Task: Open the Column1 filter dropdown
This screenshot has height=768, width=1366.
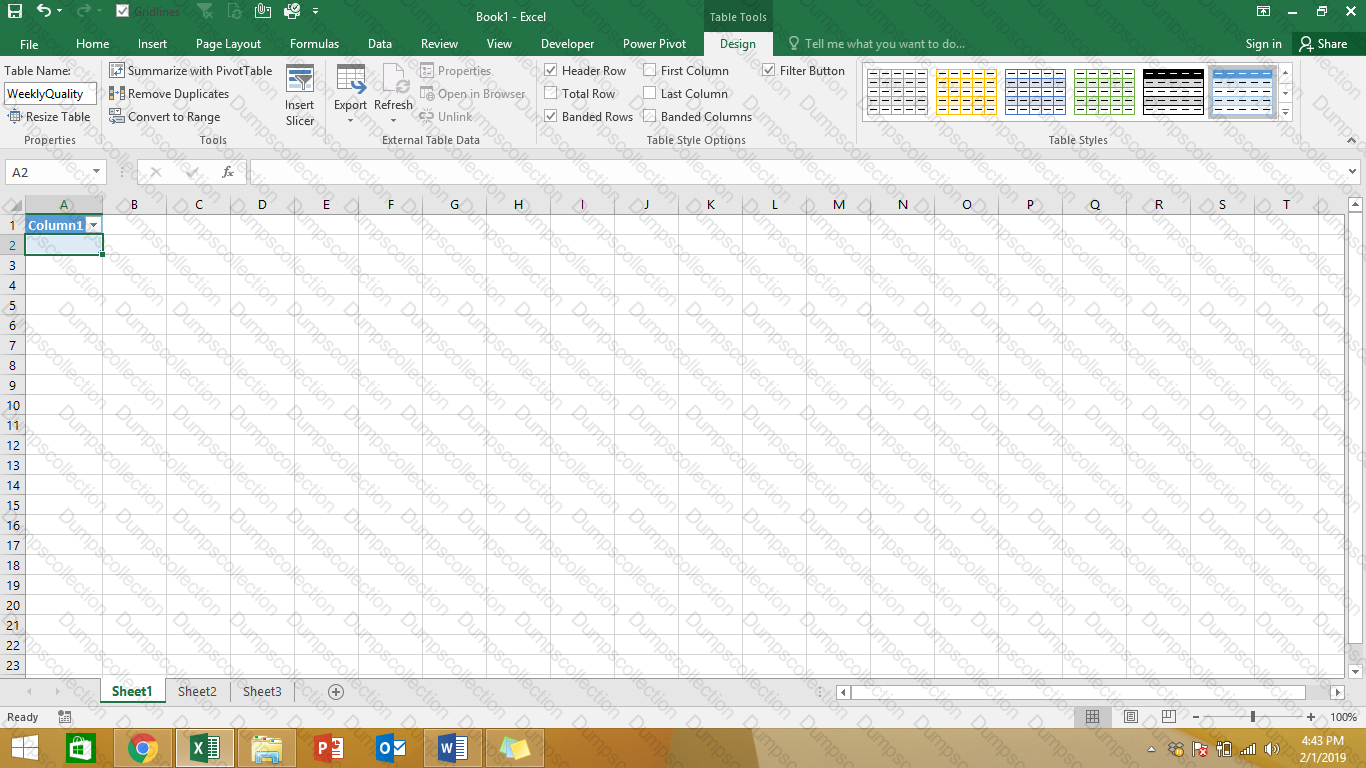Action: click(x=93, y=226)
